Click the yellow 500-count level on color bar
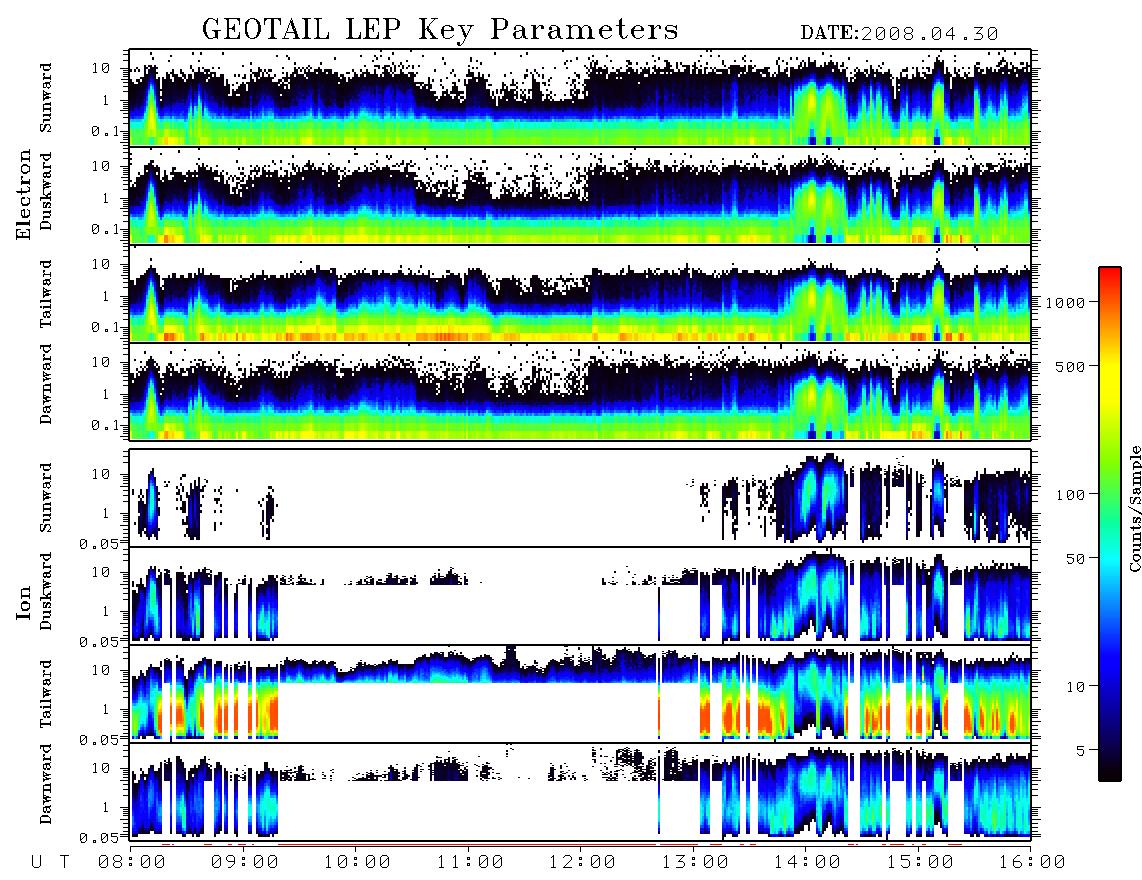 1110,366
